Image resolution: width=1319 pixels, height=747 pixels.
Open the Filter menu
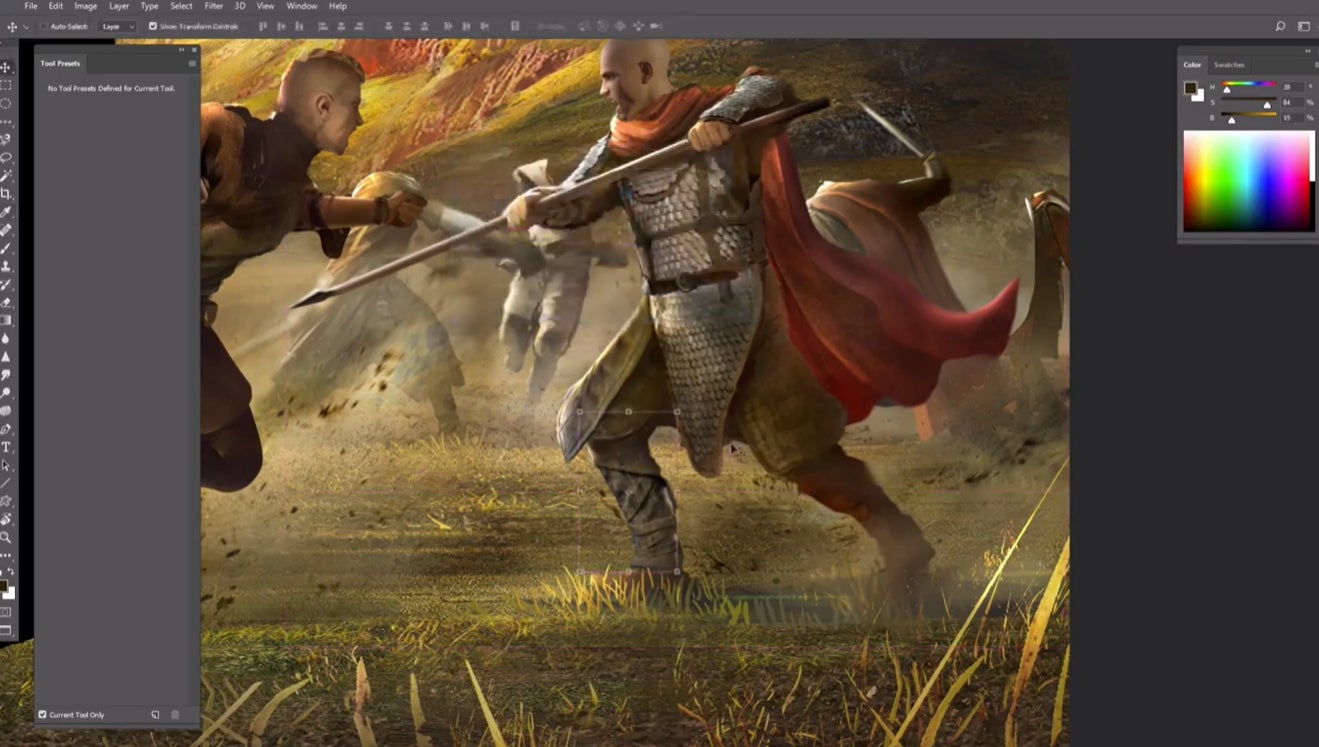[x=213, y=6]
